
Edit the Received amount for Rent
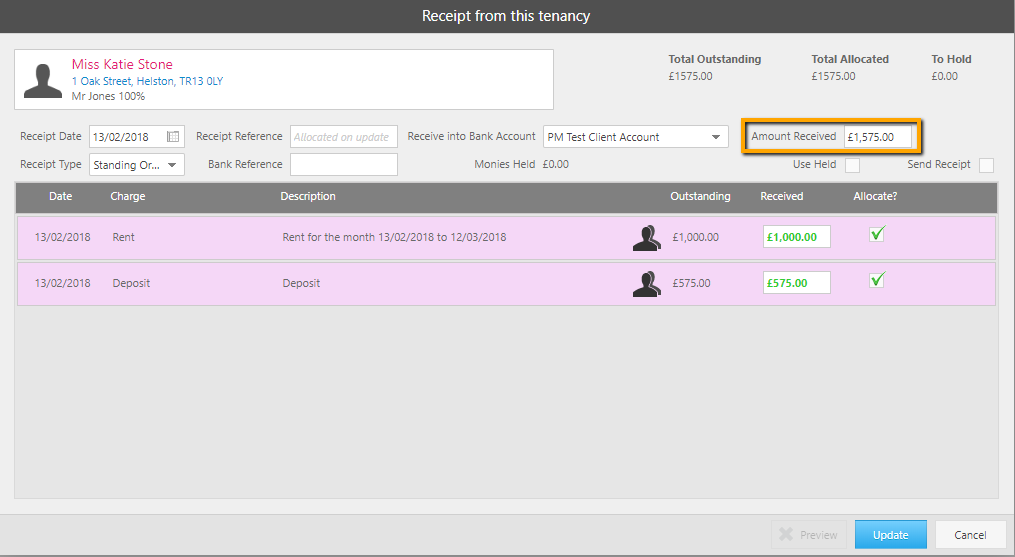pos(797,237)
